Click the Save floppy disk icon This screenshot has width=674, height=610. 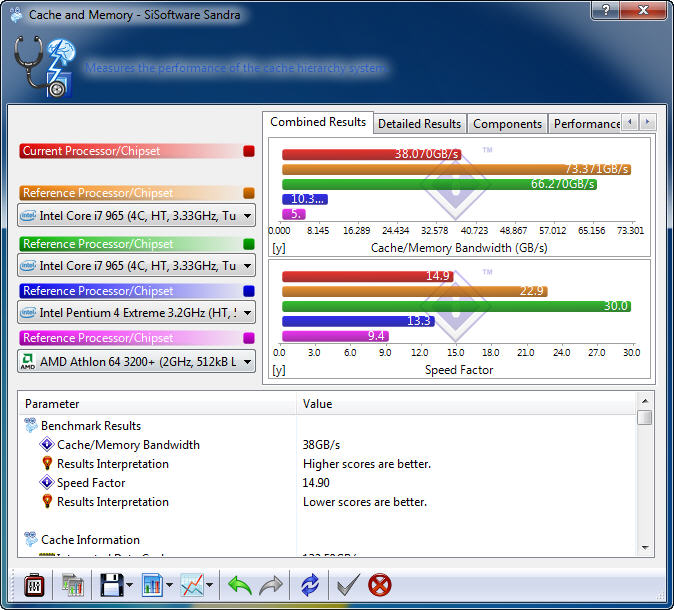tap(111, 585)
